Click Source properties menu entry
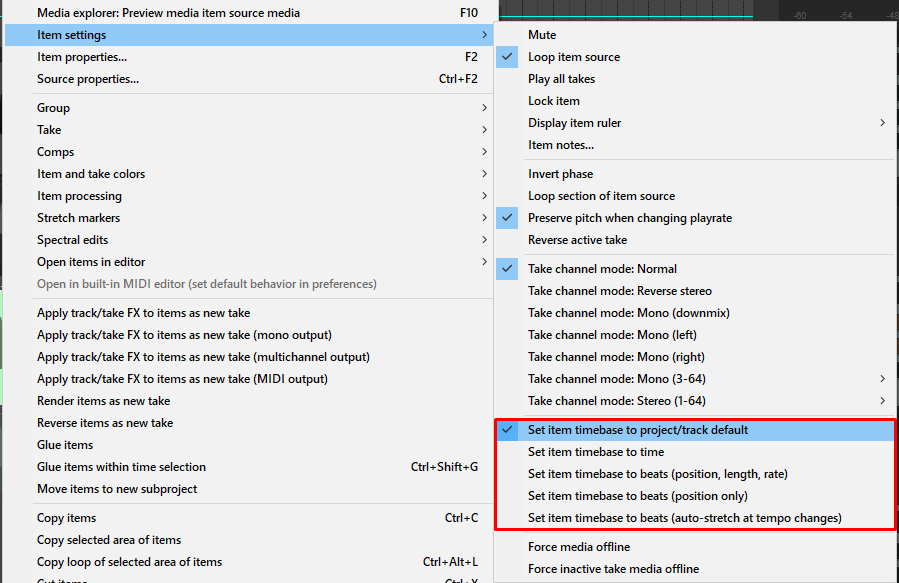899x583 pixels. pos(88,79)
